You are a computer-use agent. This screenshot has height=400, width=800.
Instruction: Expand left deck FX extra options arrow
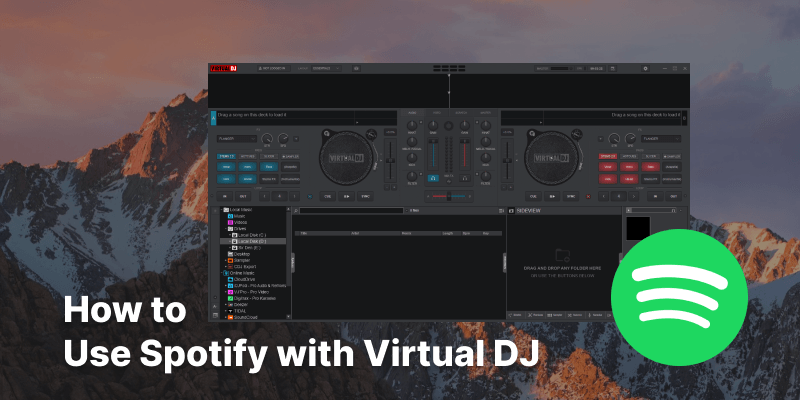[296, 139]
